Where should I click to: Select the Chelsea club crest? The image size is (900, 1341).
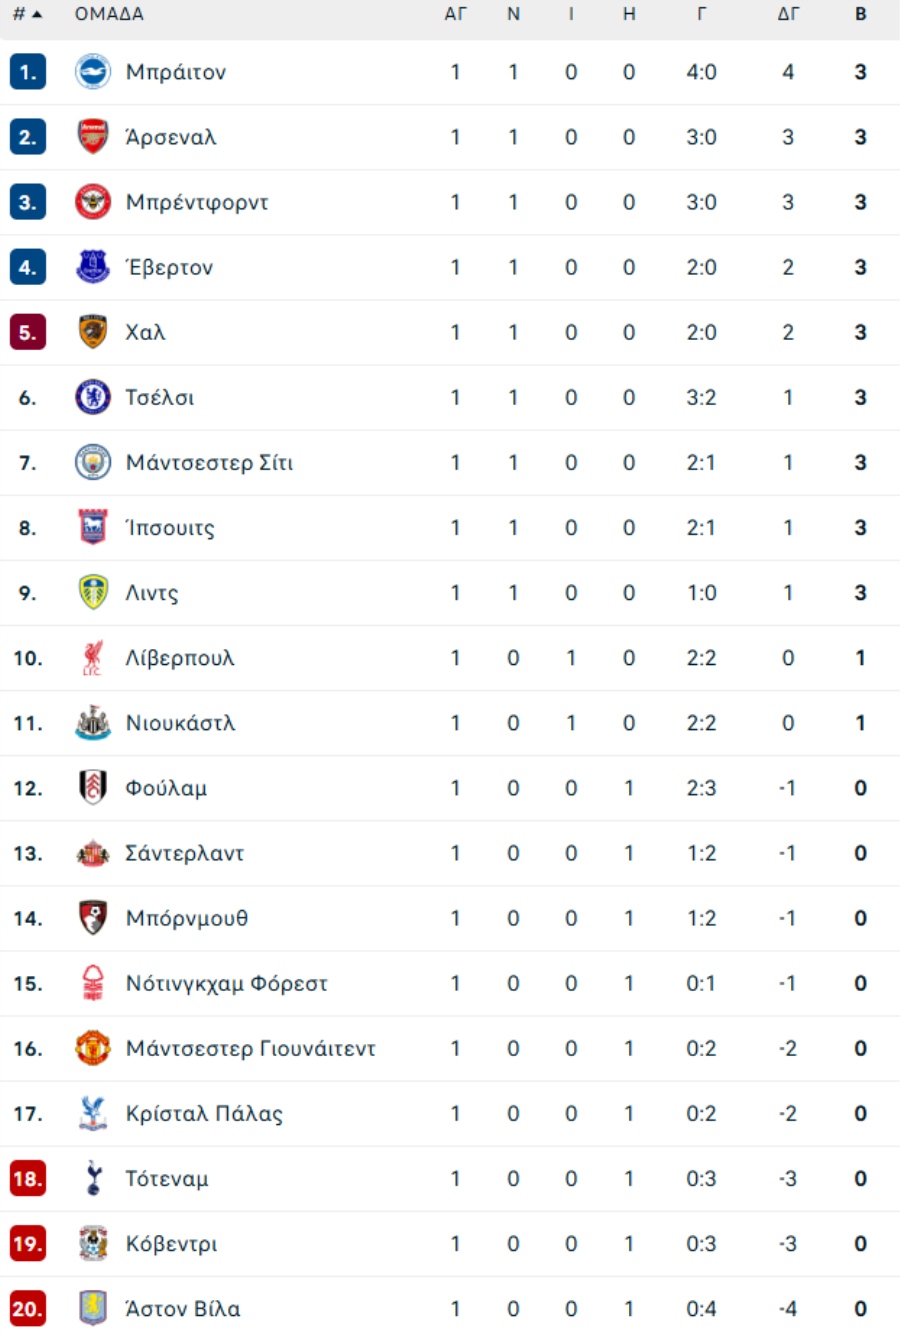tap(93, 397)
